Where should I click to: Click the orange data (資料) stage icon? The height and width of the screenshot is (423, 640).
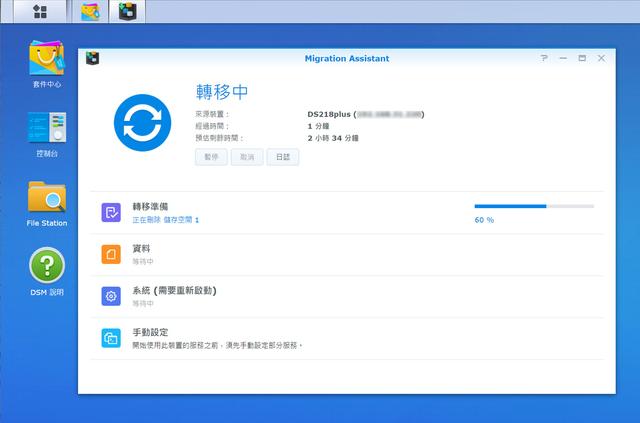(111, 254)
